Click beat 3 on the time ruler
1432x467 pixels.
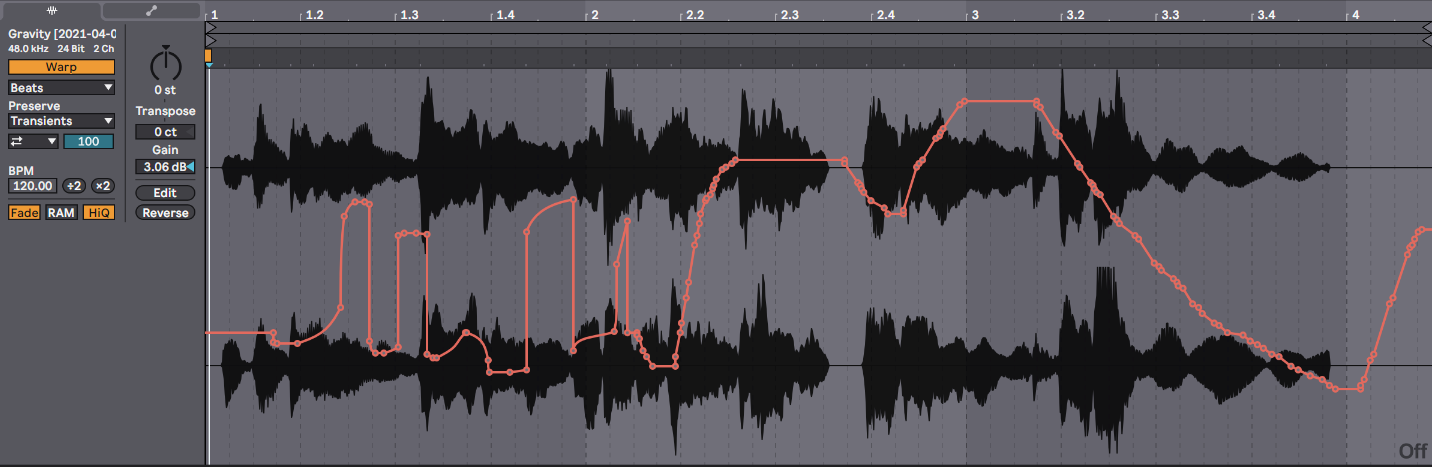[x=975, y=16]
